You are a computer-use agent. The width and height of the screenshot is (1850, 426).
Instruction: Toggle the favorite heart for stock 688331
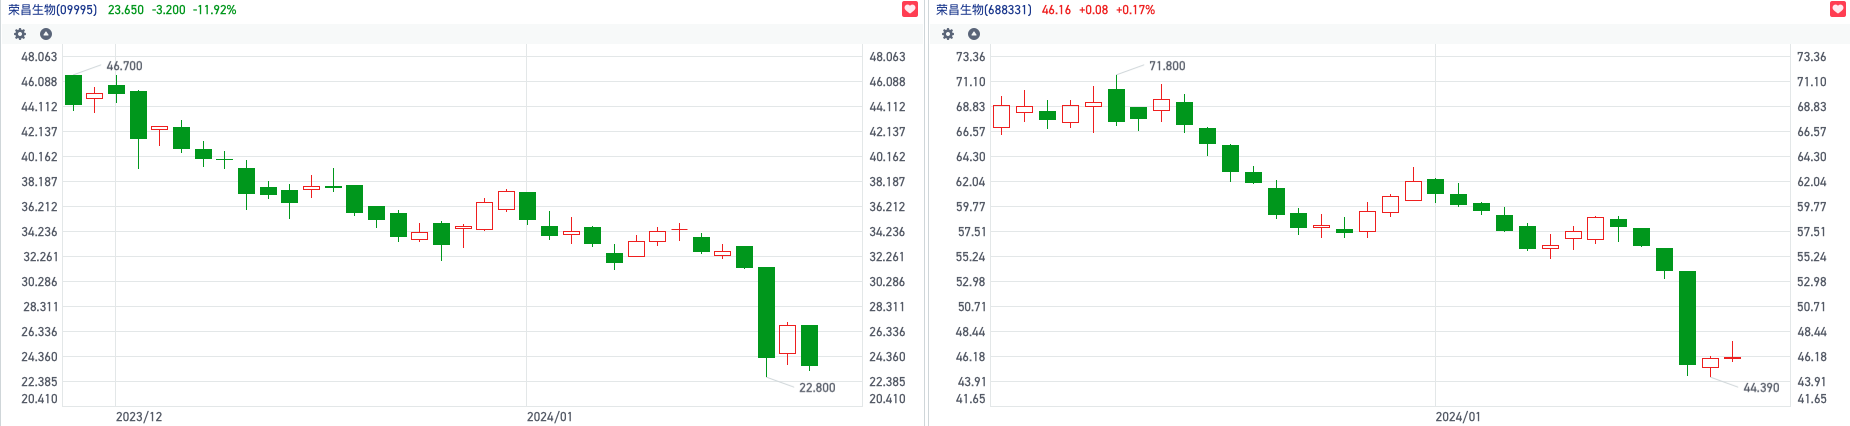[1838, 9]
